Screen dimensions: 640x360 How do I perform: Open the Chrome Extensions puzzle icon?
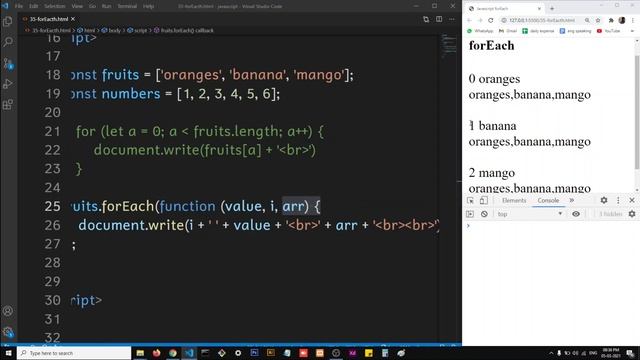pos(611,20)
